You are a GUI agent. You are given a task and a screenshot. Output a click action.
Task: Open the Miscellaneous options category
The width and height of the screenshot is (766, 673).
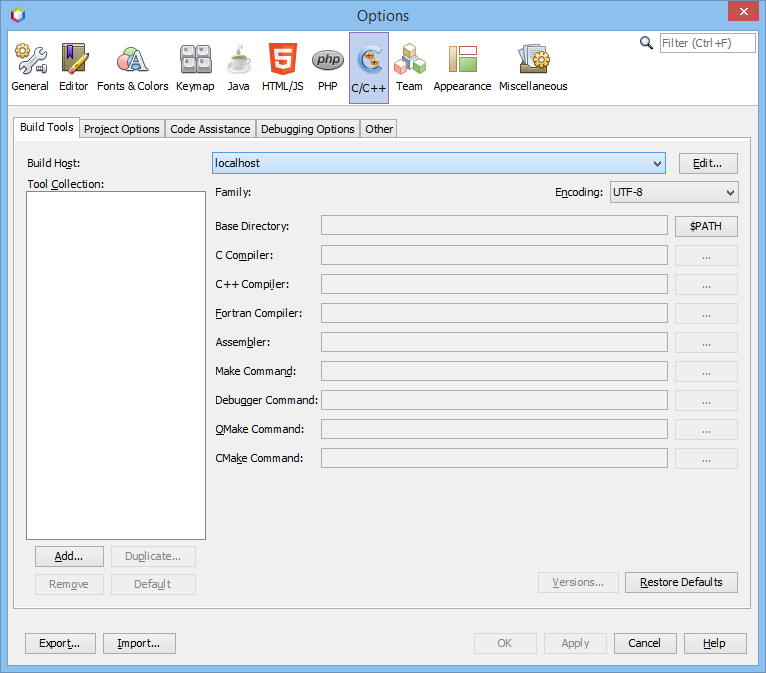533,67
